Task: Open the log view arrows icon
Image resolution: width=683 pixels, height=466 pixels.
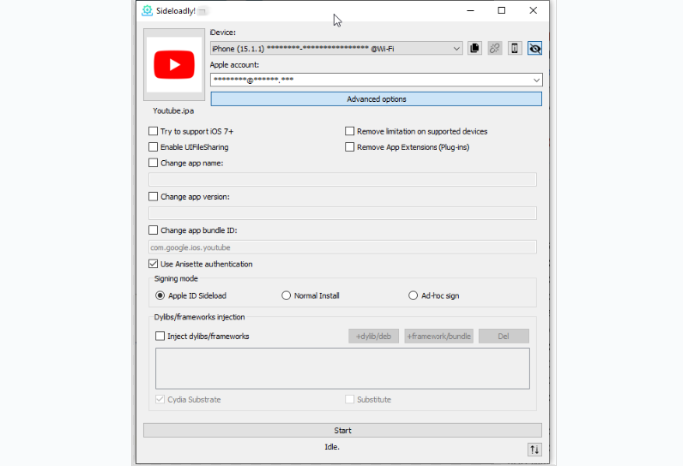Action: coord(533,450)
